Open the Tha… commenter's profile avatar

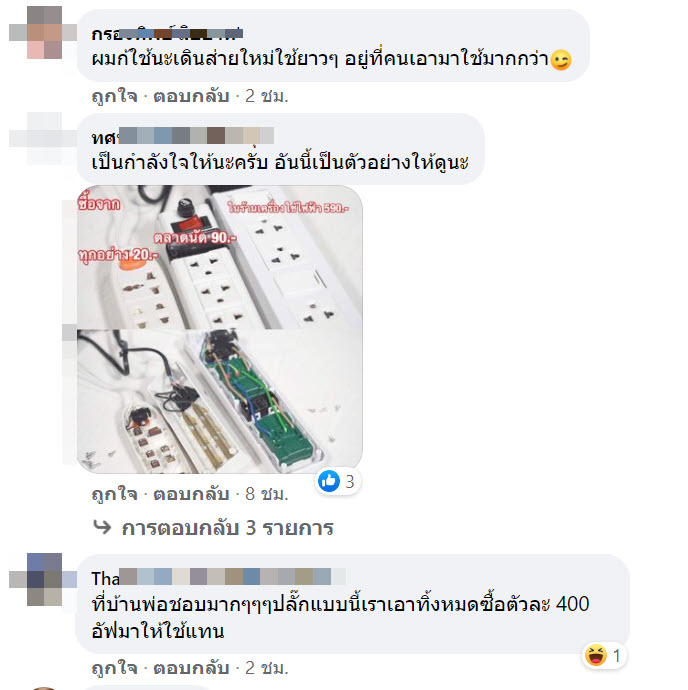(43, 579)
